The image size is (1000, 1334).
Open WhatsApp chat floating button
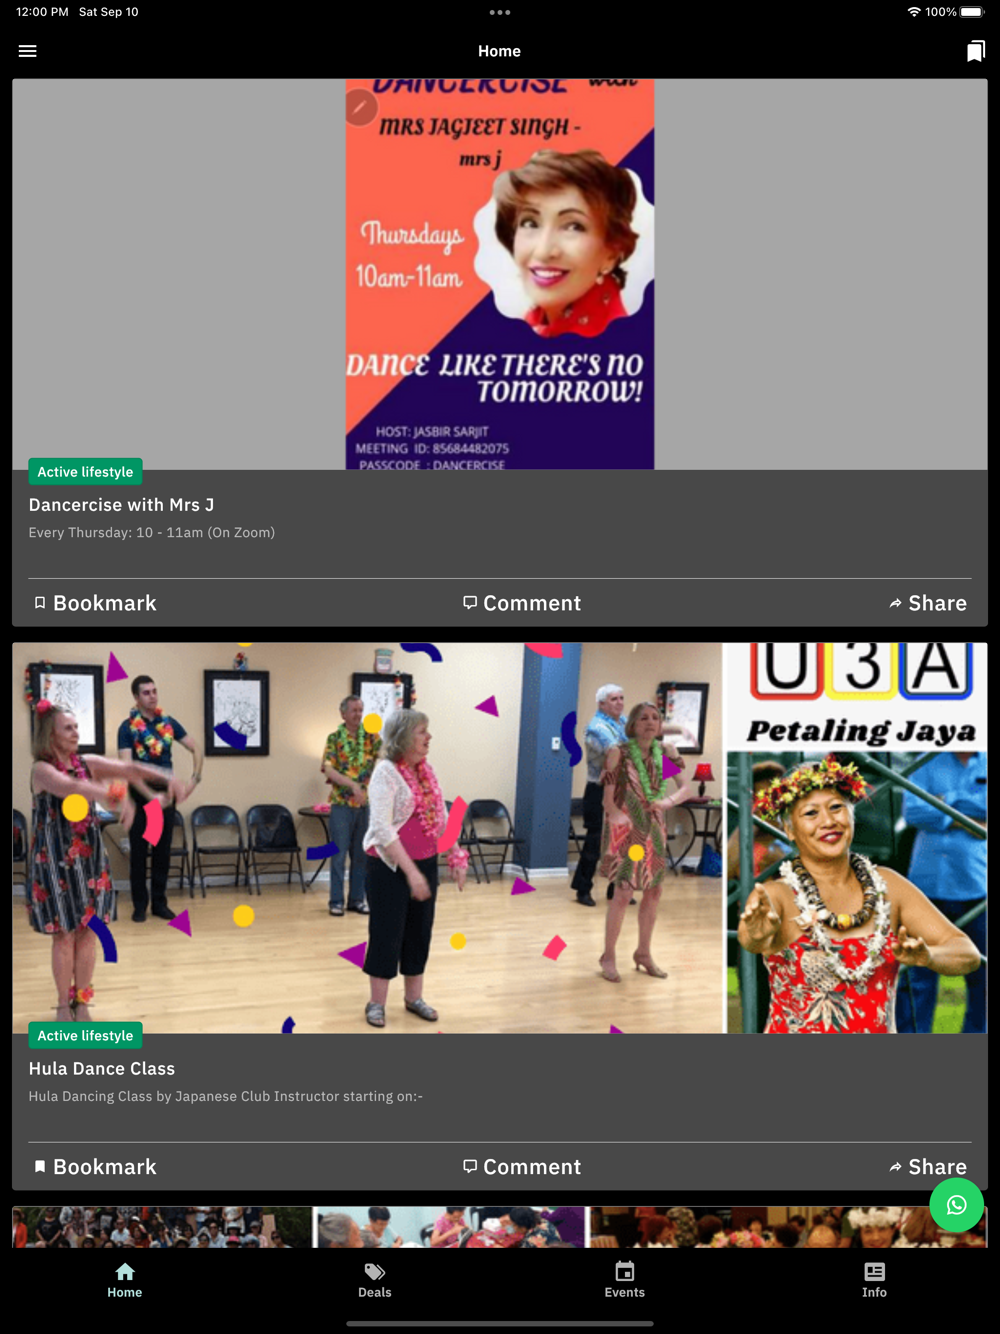(x=957, y=1205)
